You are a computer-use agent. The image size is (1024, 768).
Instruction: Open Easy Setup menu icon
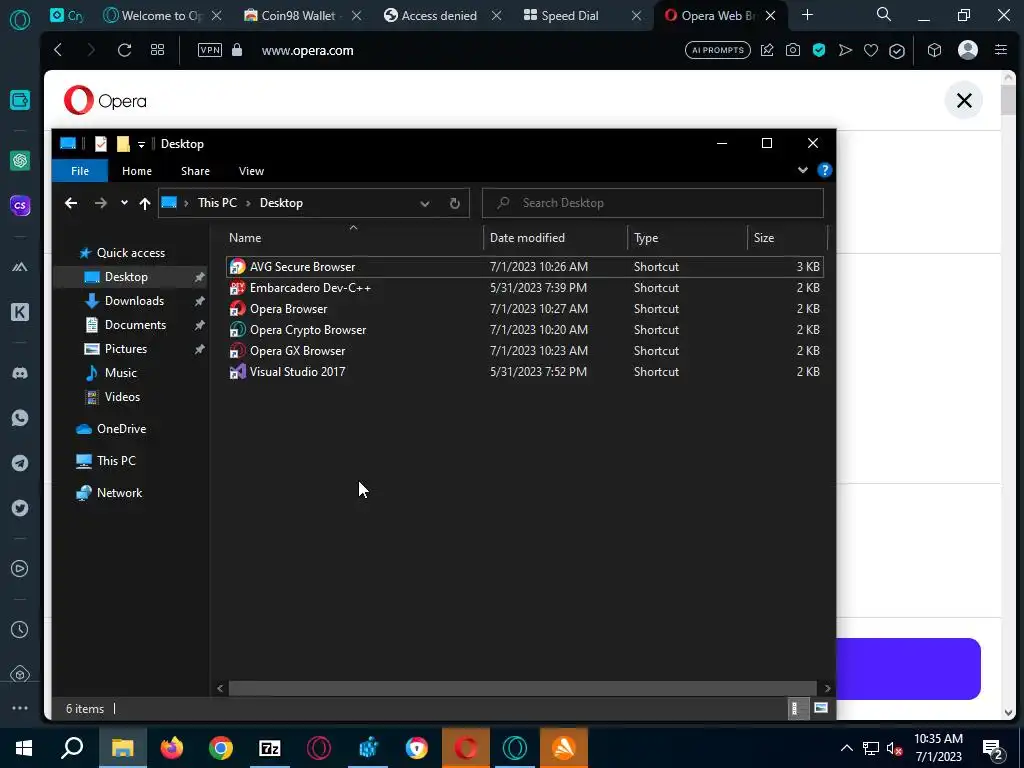1000,50
